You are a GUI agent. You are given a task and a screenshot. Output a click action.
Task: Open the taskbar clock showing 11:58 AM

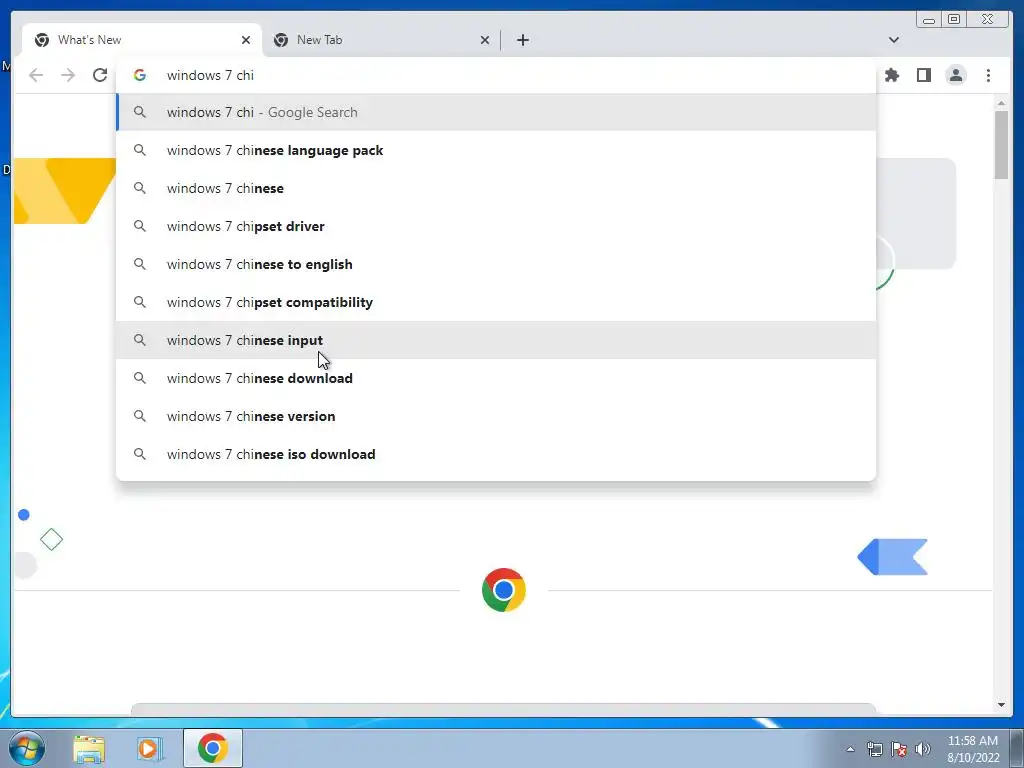click(x=973, y=749)
